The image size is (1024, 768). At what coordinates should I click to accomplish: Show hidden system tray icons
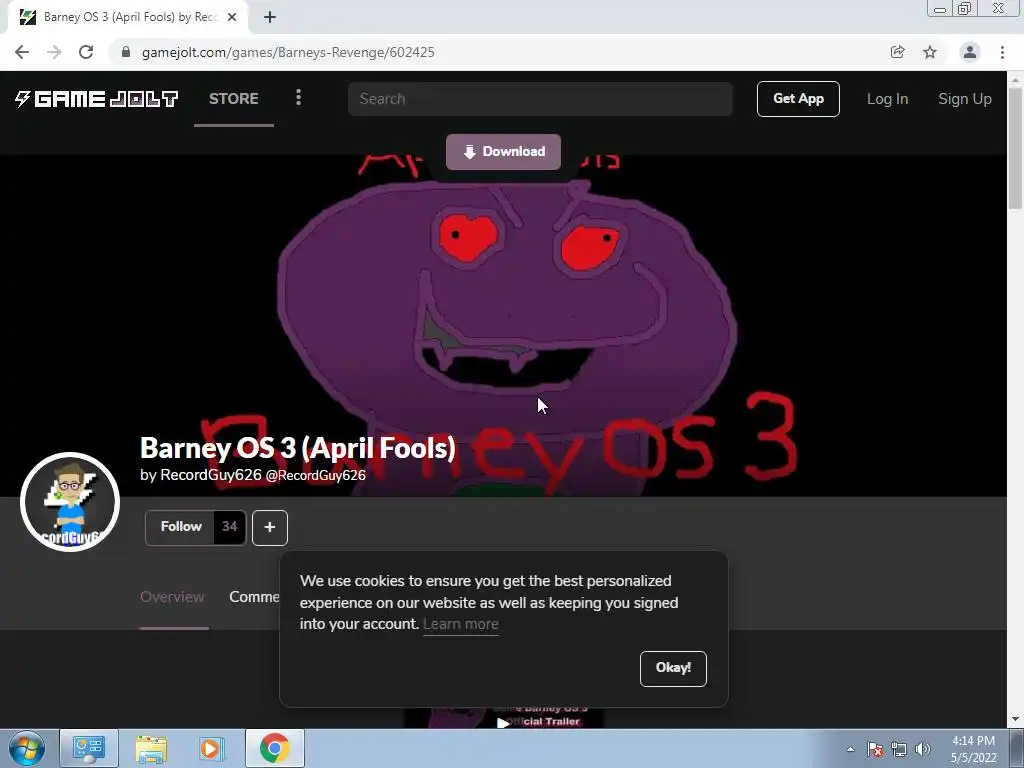point(850,749)
